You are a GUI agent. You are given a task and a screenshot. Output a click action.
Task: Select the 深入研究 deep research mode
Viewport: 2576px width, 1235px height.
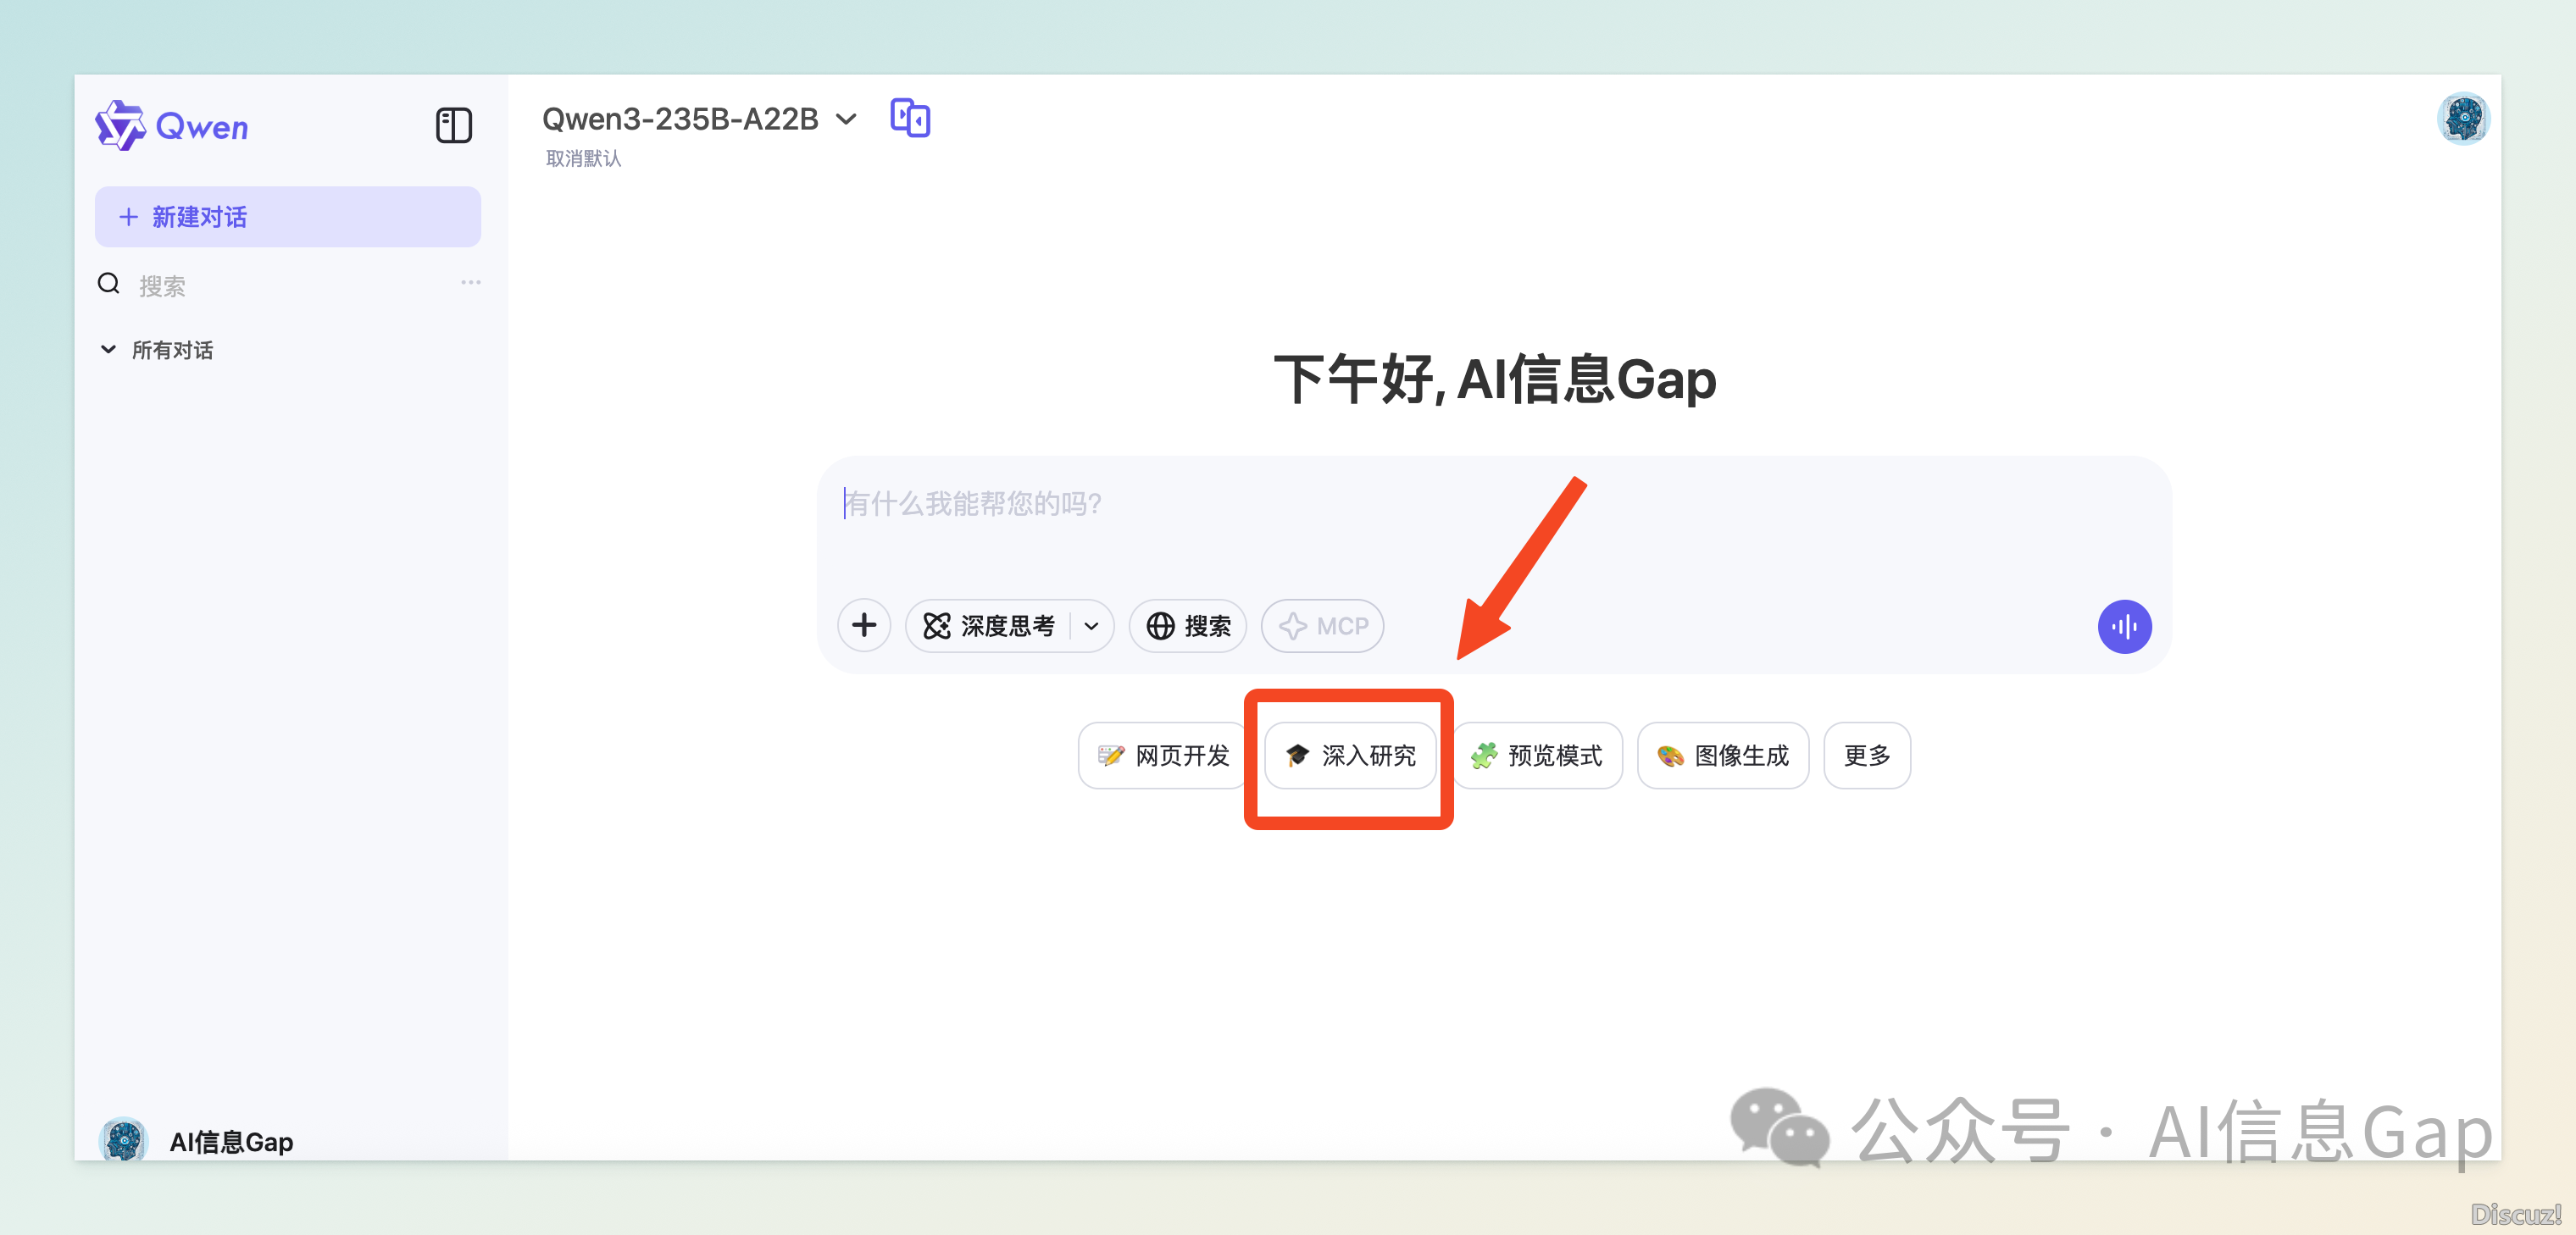[1350, 756]
